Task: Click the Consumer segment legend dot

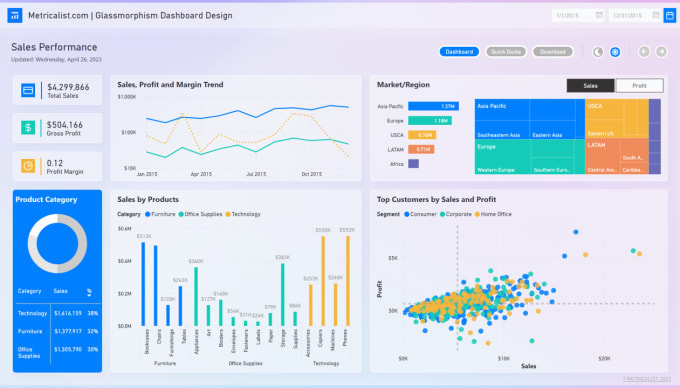Action: 407,214
